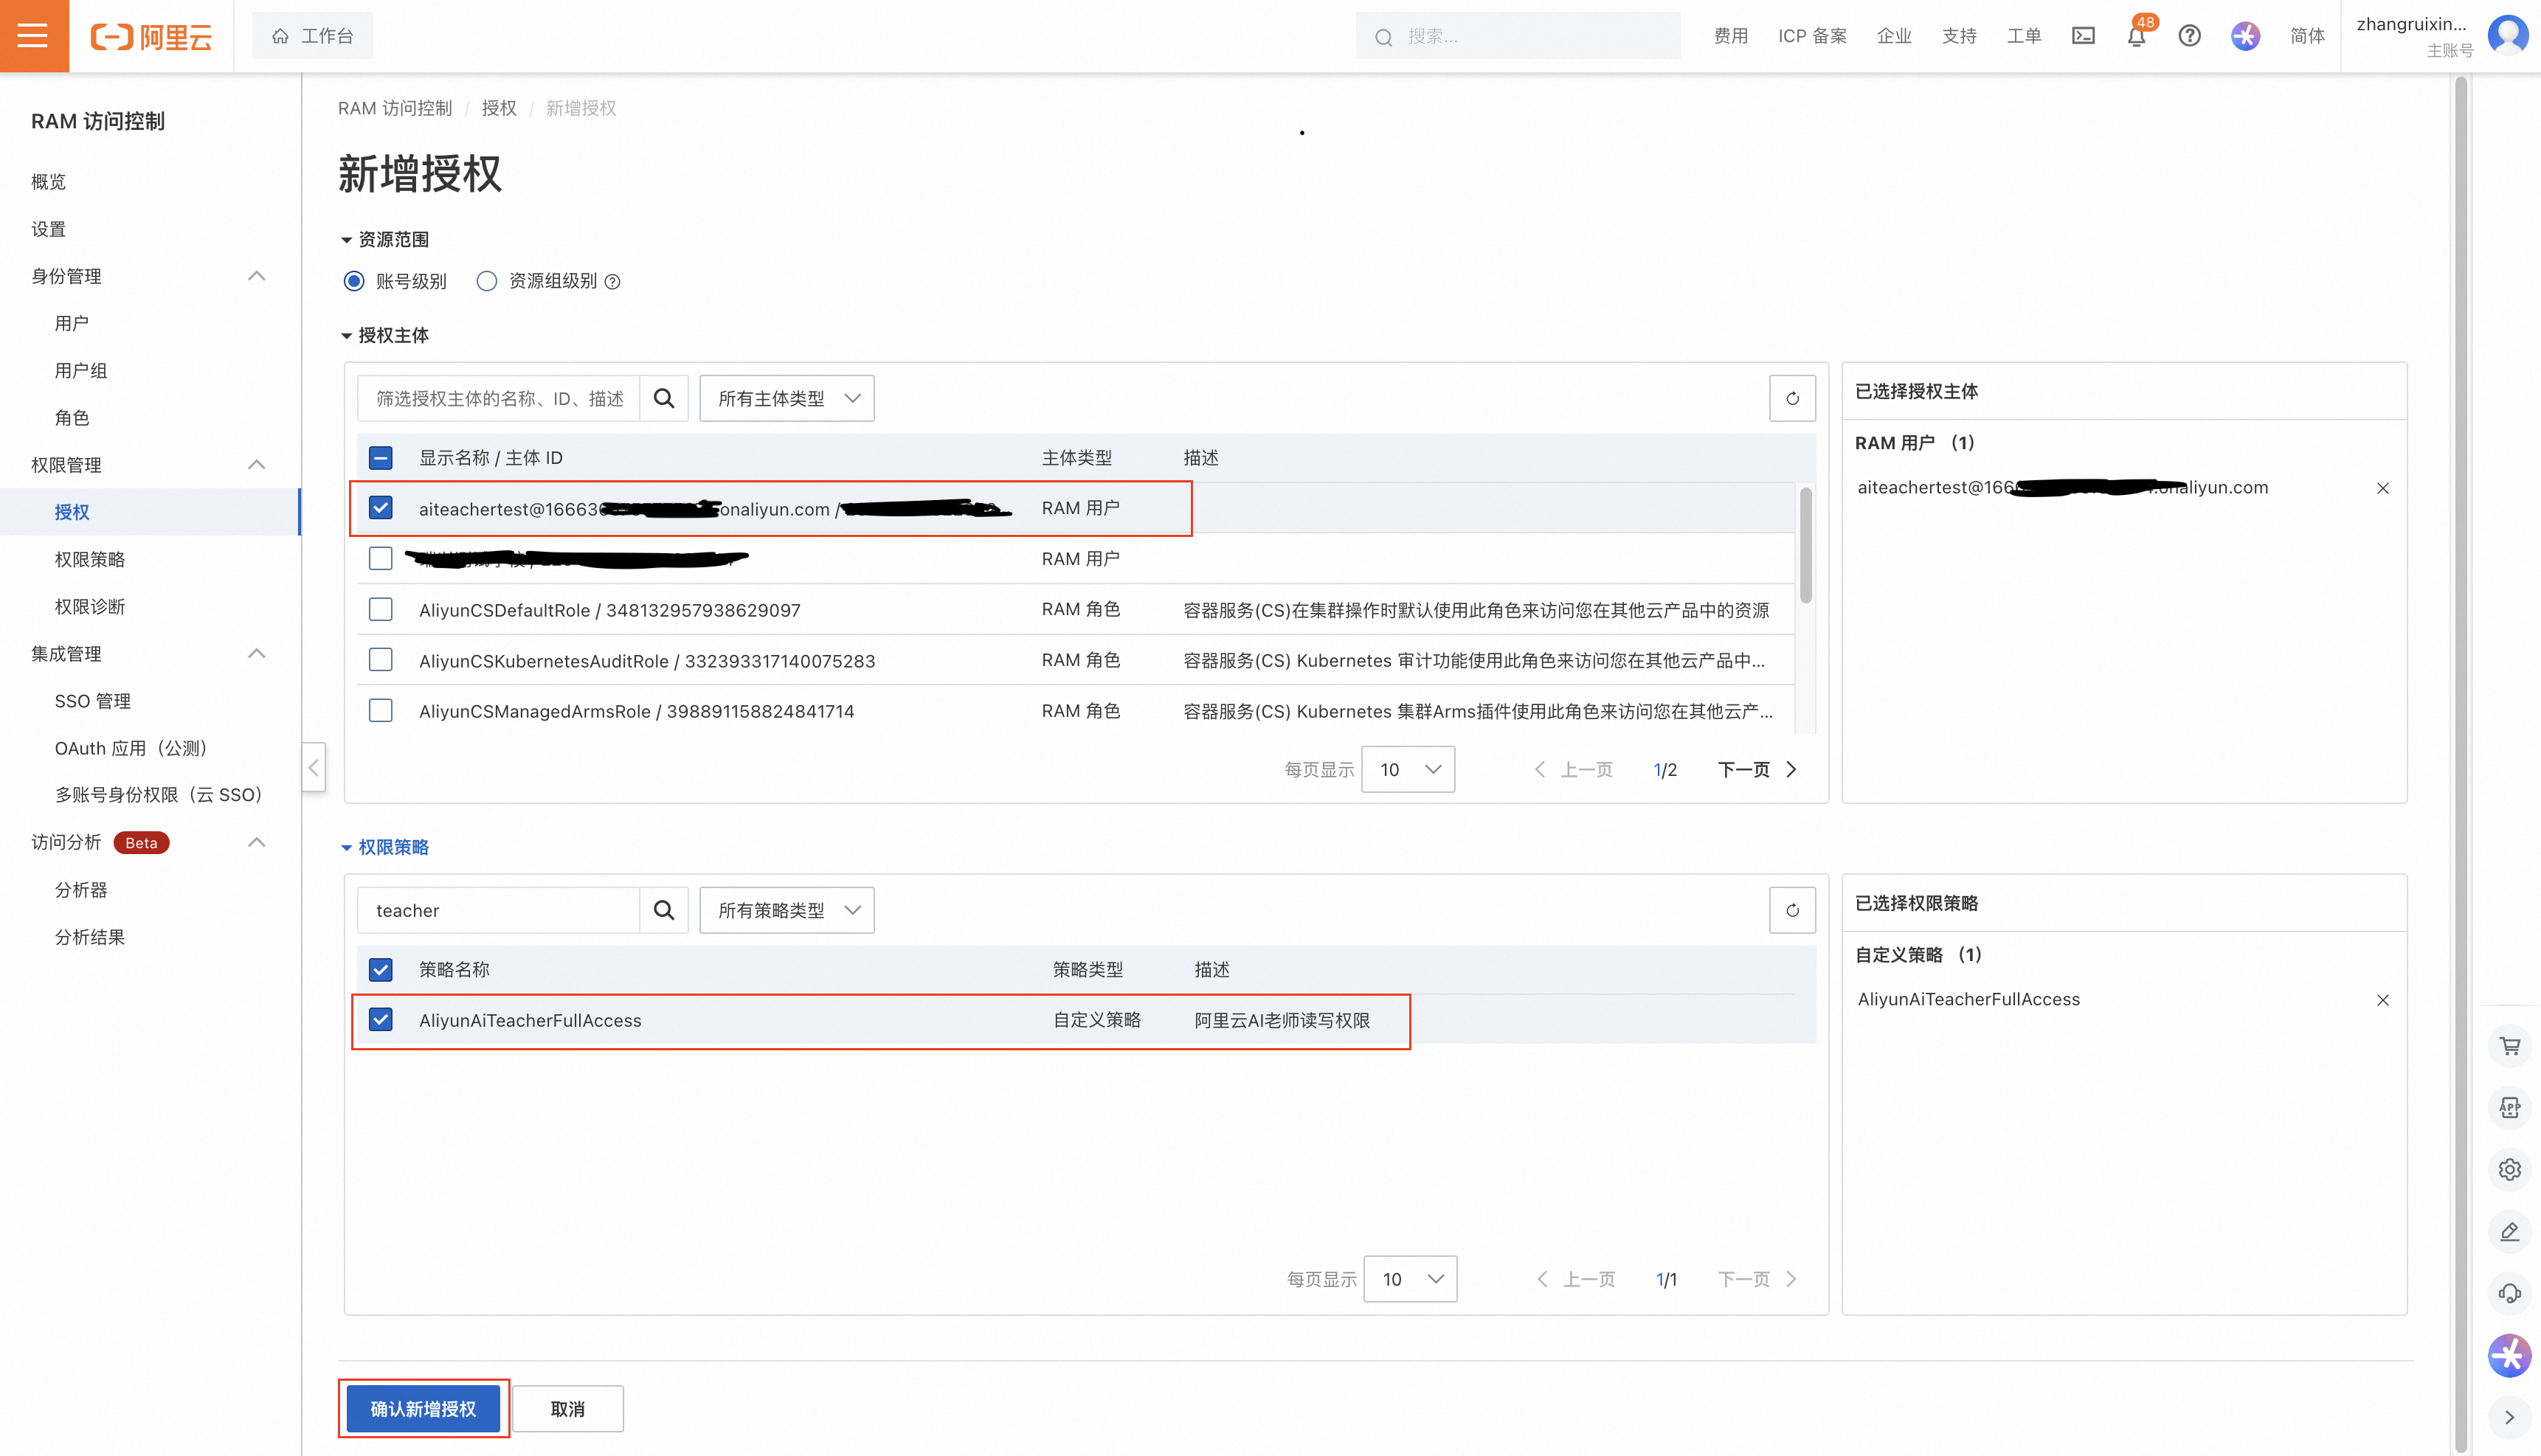Open the hamburger navigation menu
This screenshot has width=2541, height=1456.
pos(33,36)
